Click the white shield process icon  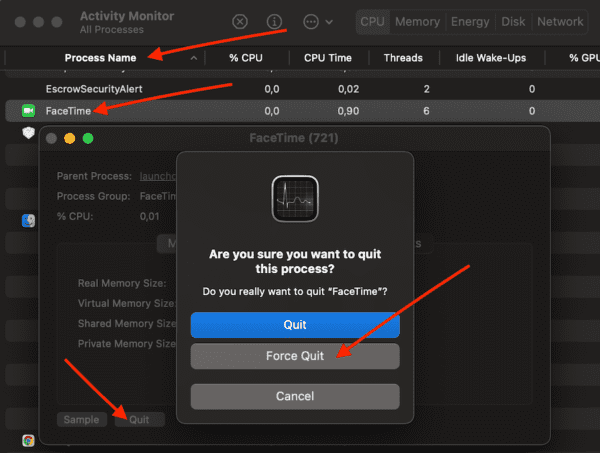[x=28, y=133]
